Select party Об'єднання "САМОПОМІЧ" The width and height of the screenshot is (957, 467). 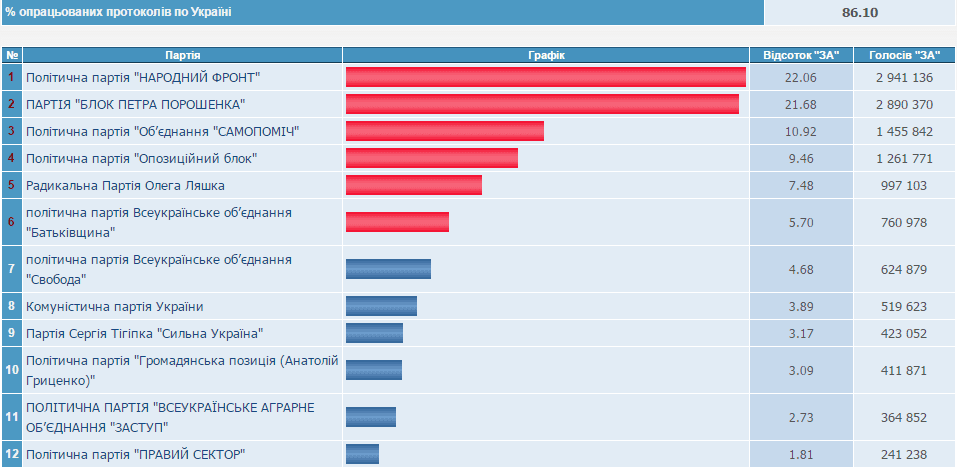click(x=162, y=131)
